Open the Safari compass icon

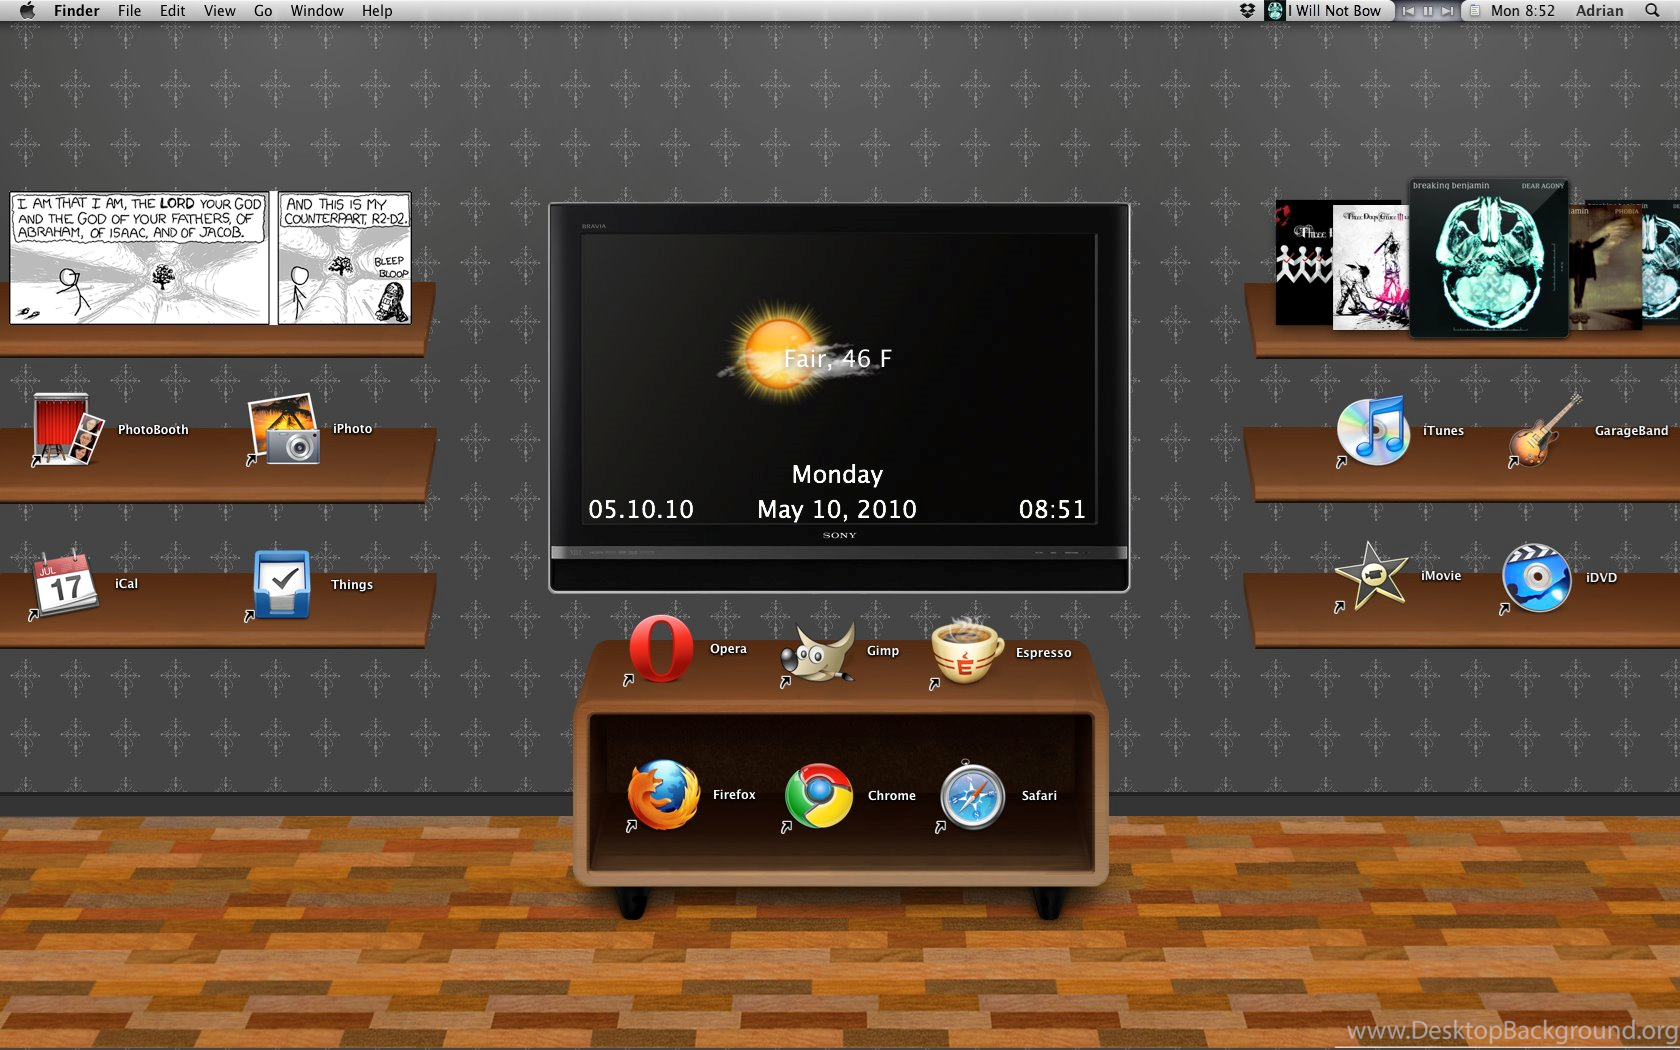point(972,797)
